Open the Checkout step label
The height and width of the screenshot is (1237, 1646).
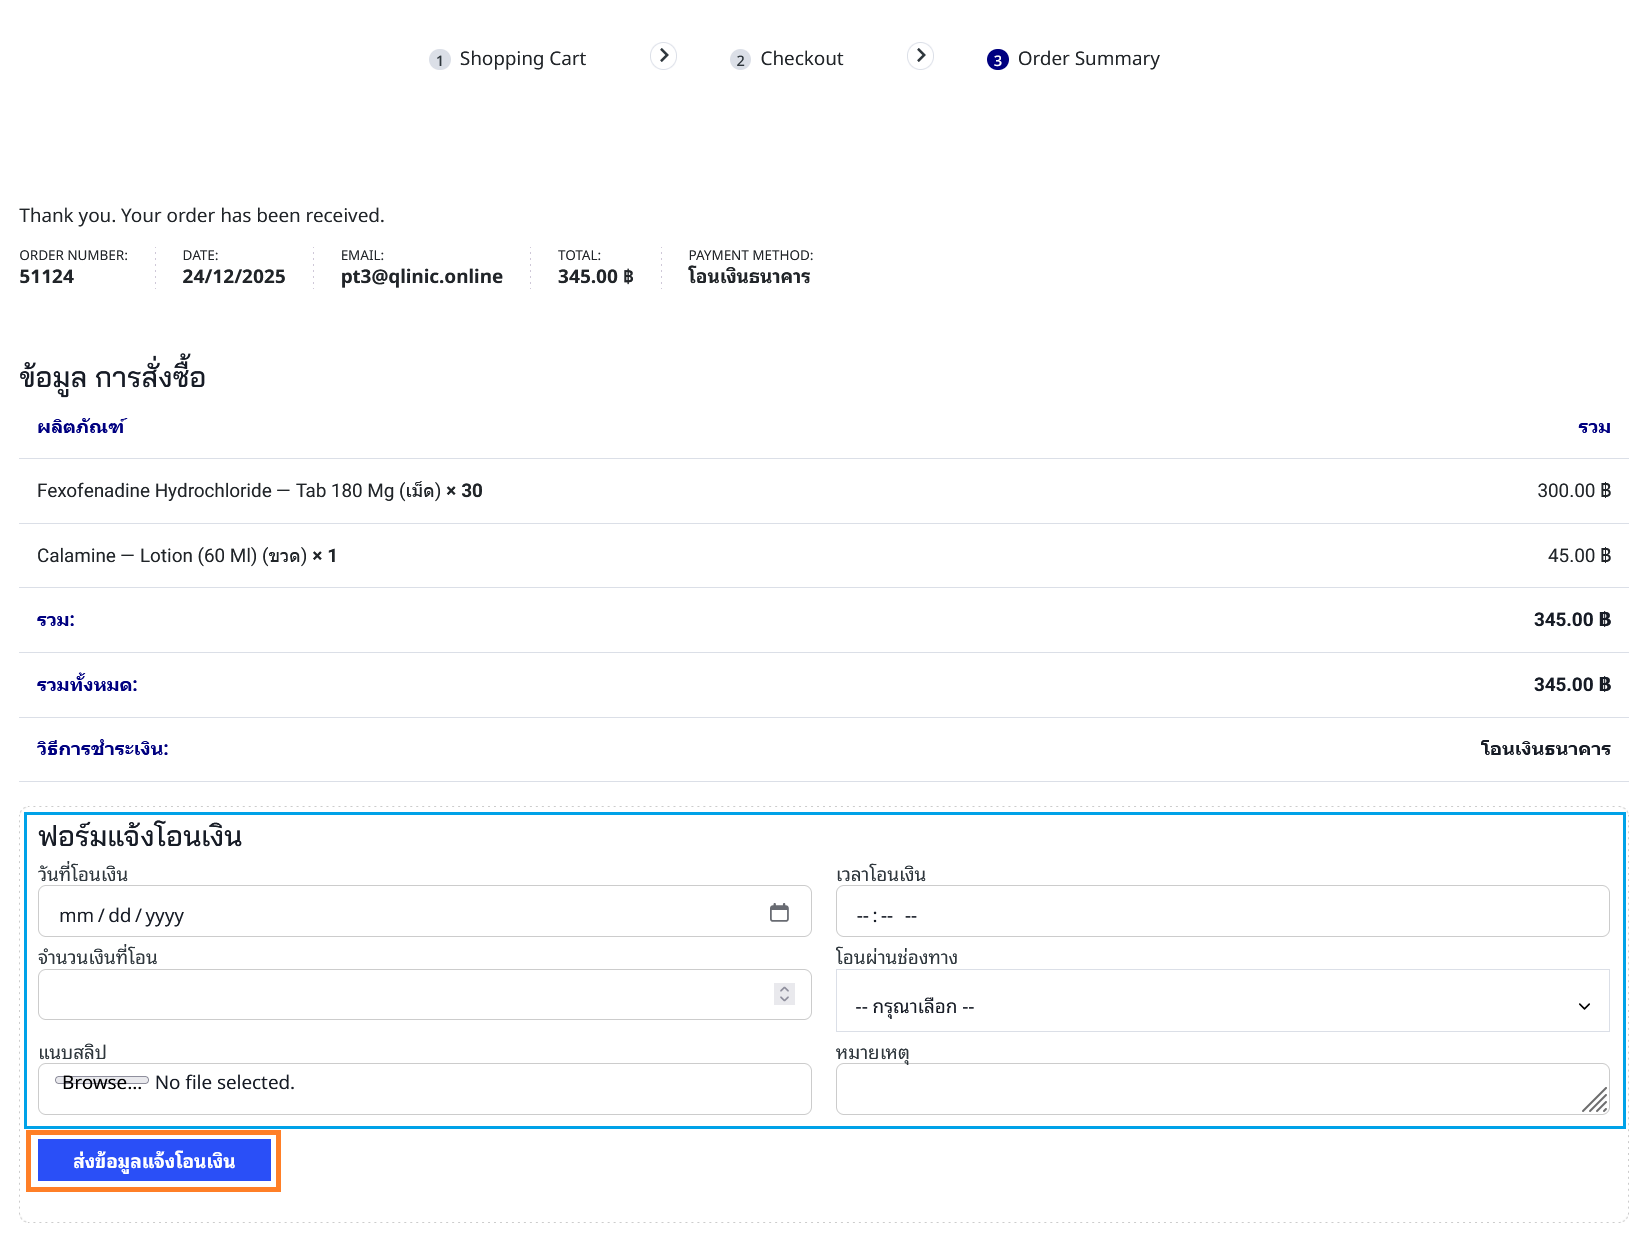(x=801, y=59)
